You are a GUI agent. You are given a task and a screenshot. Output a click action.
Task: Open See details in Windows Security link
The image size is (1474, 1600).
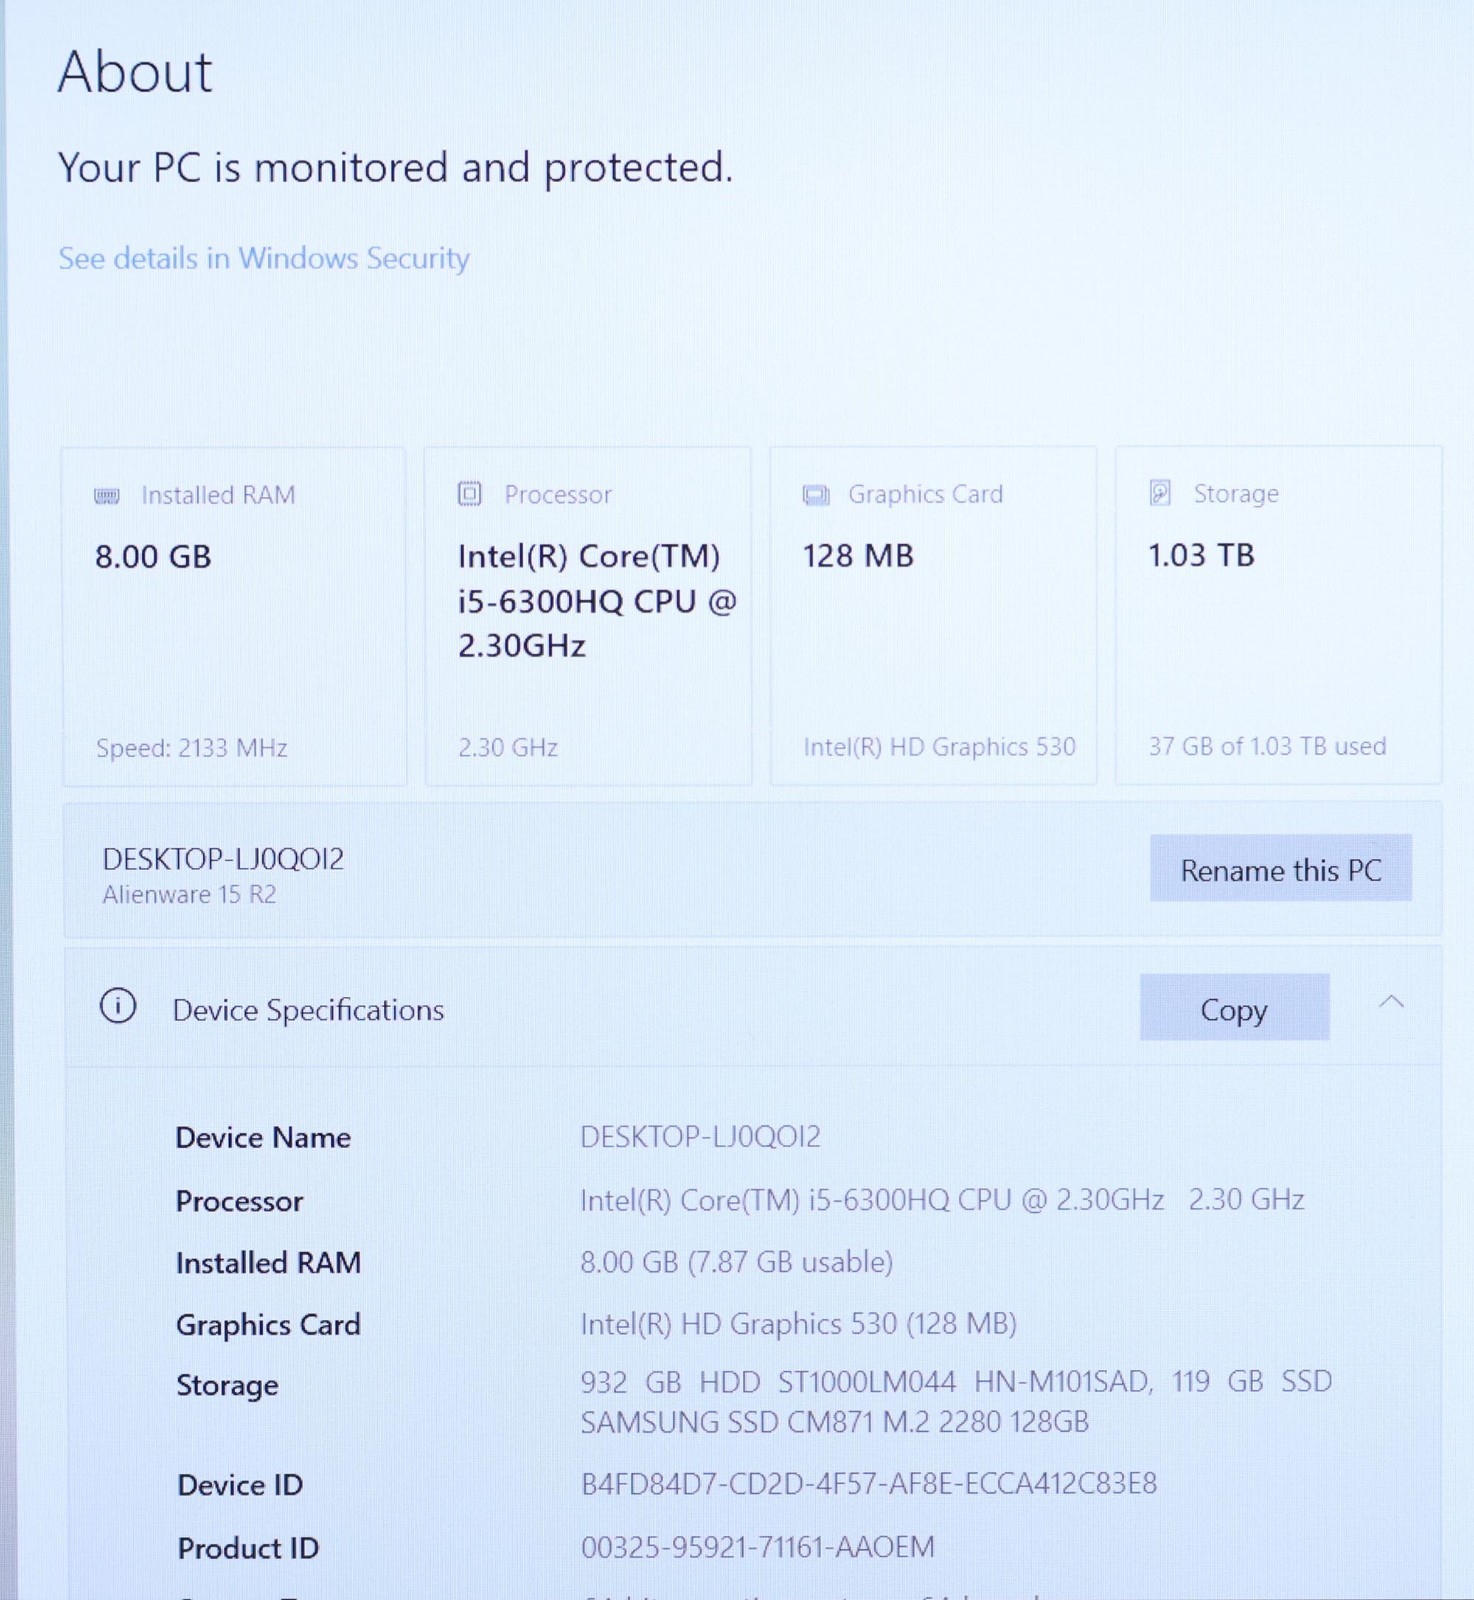pyautogui.click(x=264, y=258)
